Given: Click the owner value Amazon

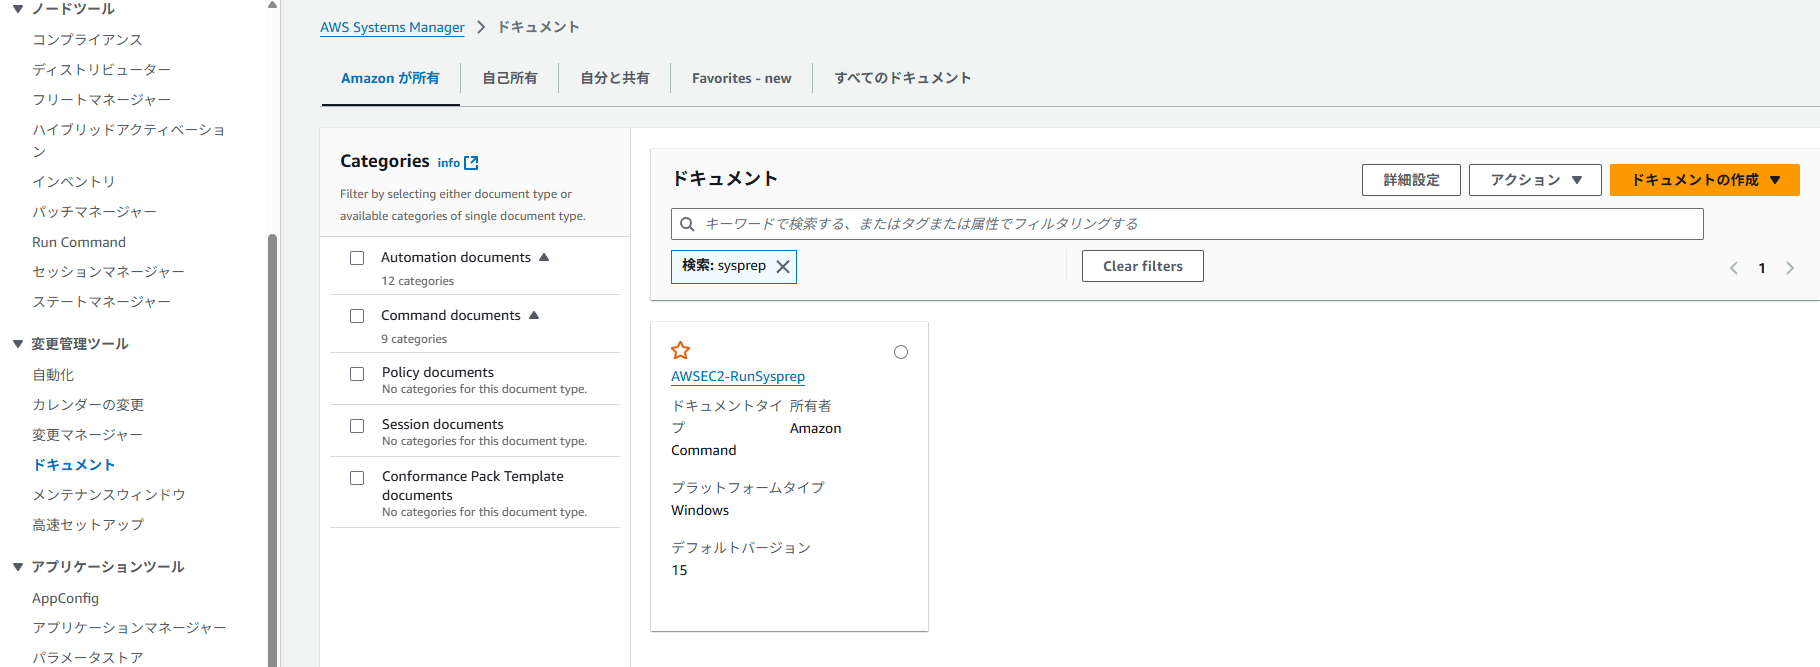Looking at the screenshot, I should 815,428.
